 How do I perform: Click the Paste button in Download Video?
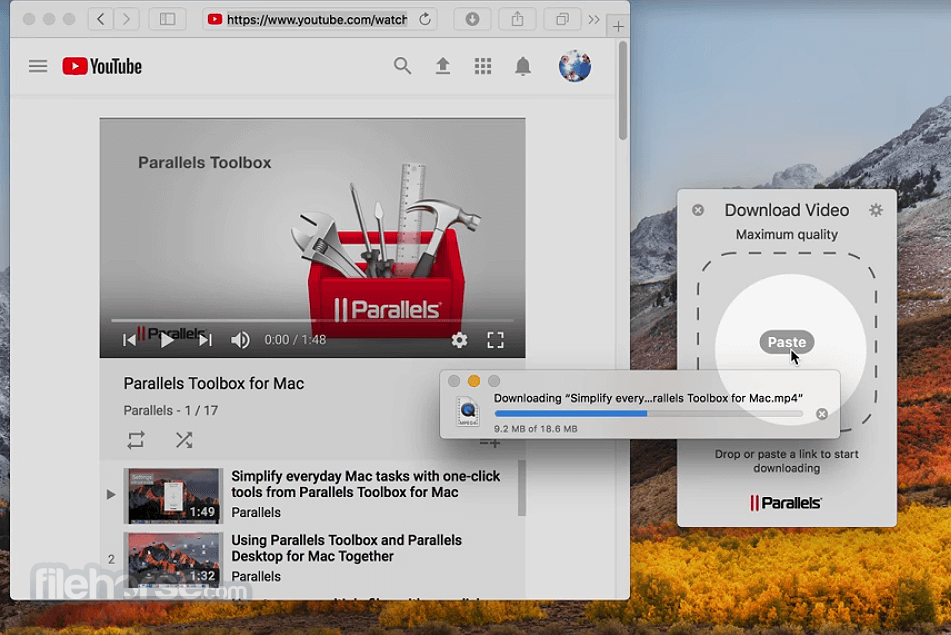click(x=787, y=342)
